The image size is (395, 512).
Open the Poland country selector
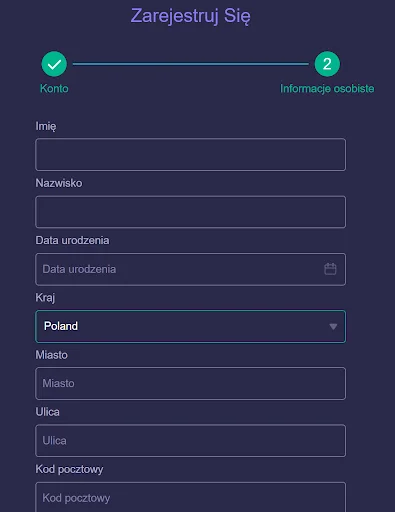190,326
